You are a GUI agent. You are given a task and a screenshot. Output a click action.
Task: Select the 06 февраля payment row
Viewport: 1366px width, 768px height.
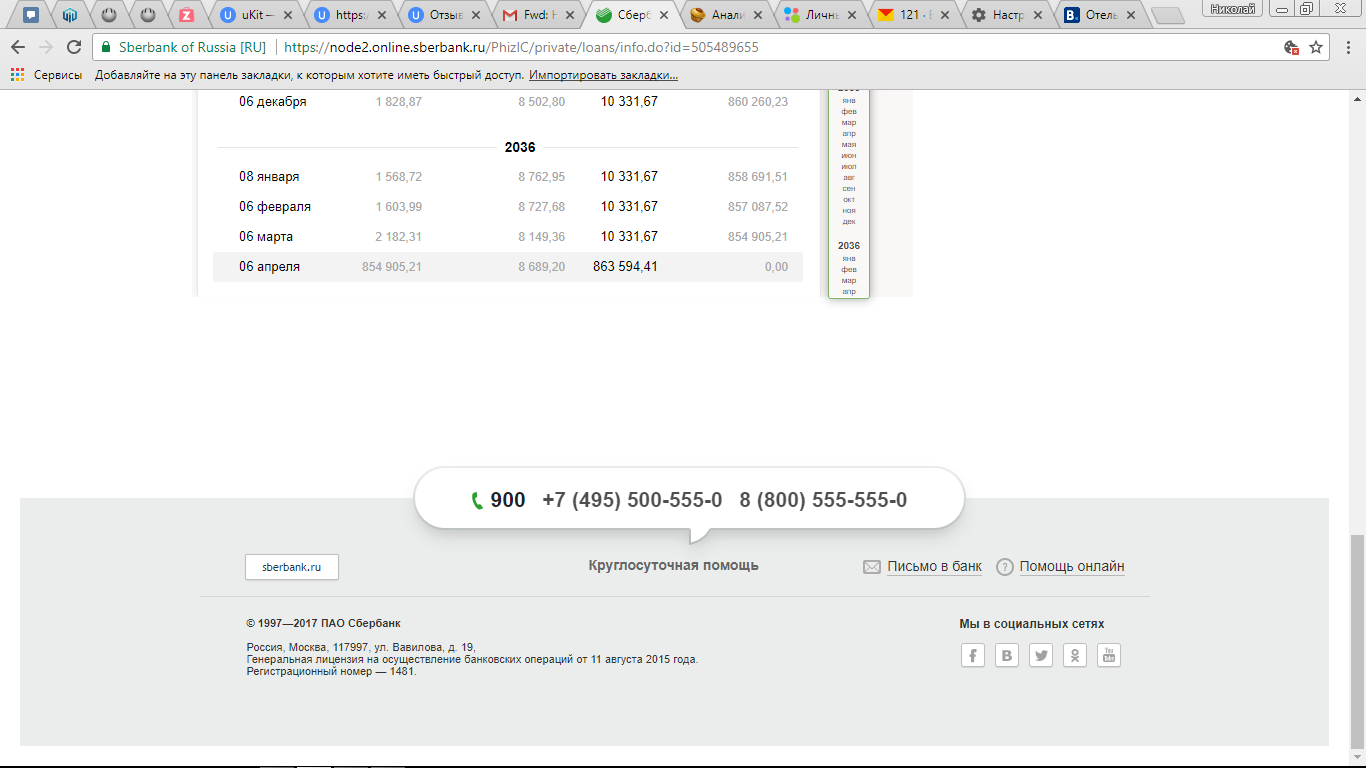(x=508, y=207)
